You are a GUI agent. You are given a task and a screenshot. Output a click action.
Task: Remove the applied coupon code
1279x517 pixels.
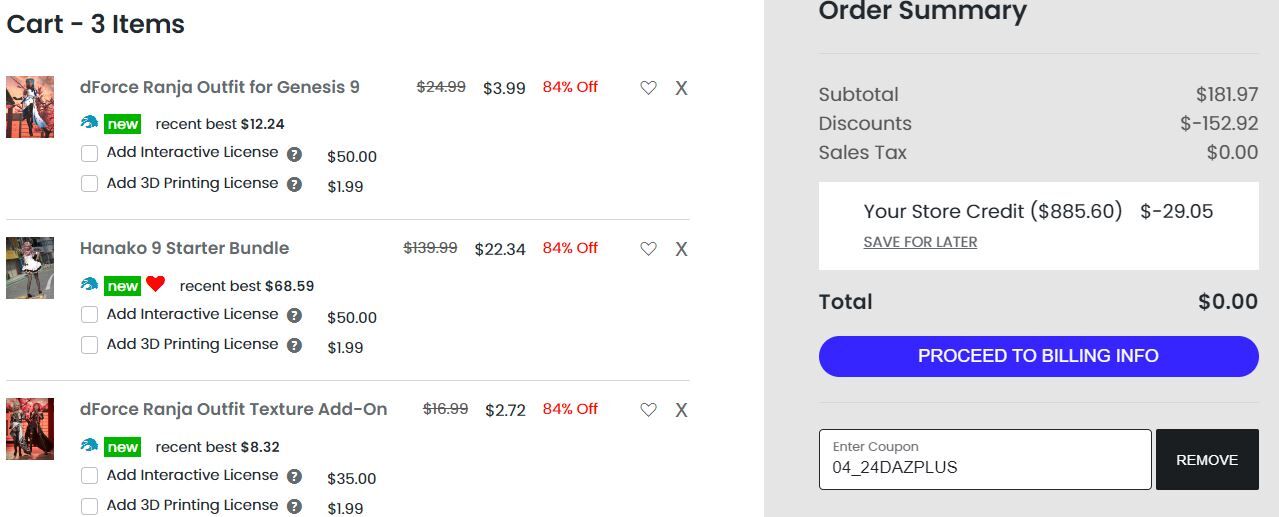(x=1207, y=460)
